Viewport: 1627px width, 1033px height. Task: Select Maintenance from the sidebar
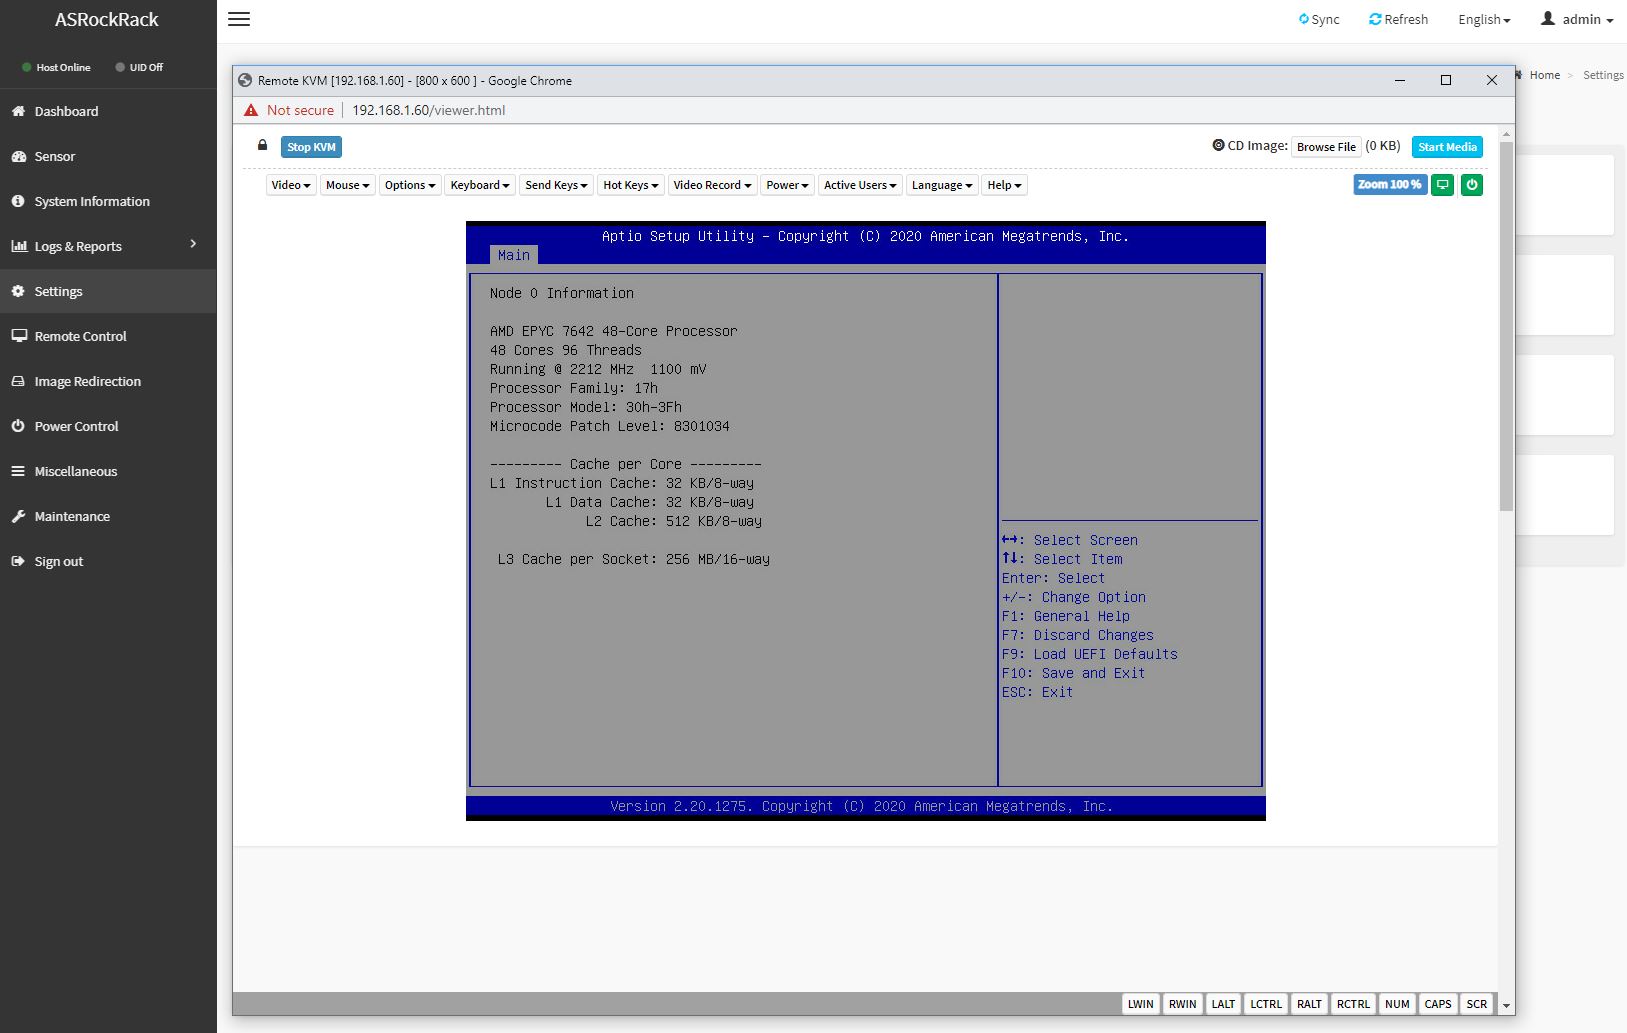pyautogui.click(x=72, y=516)
